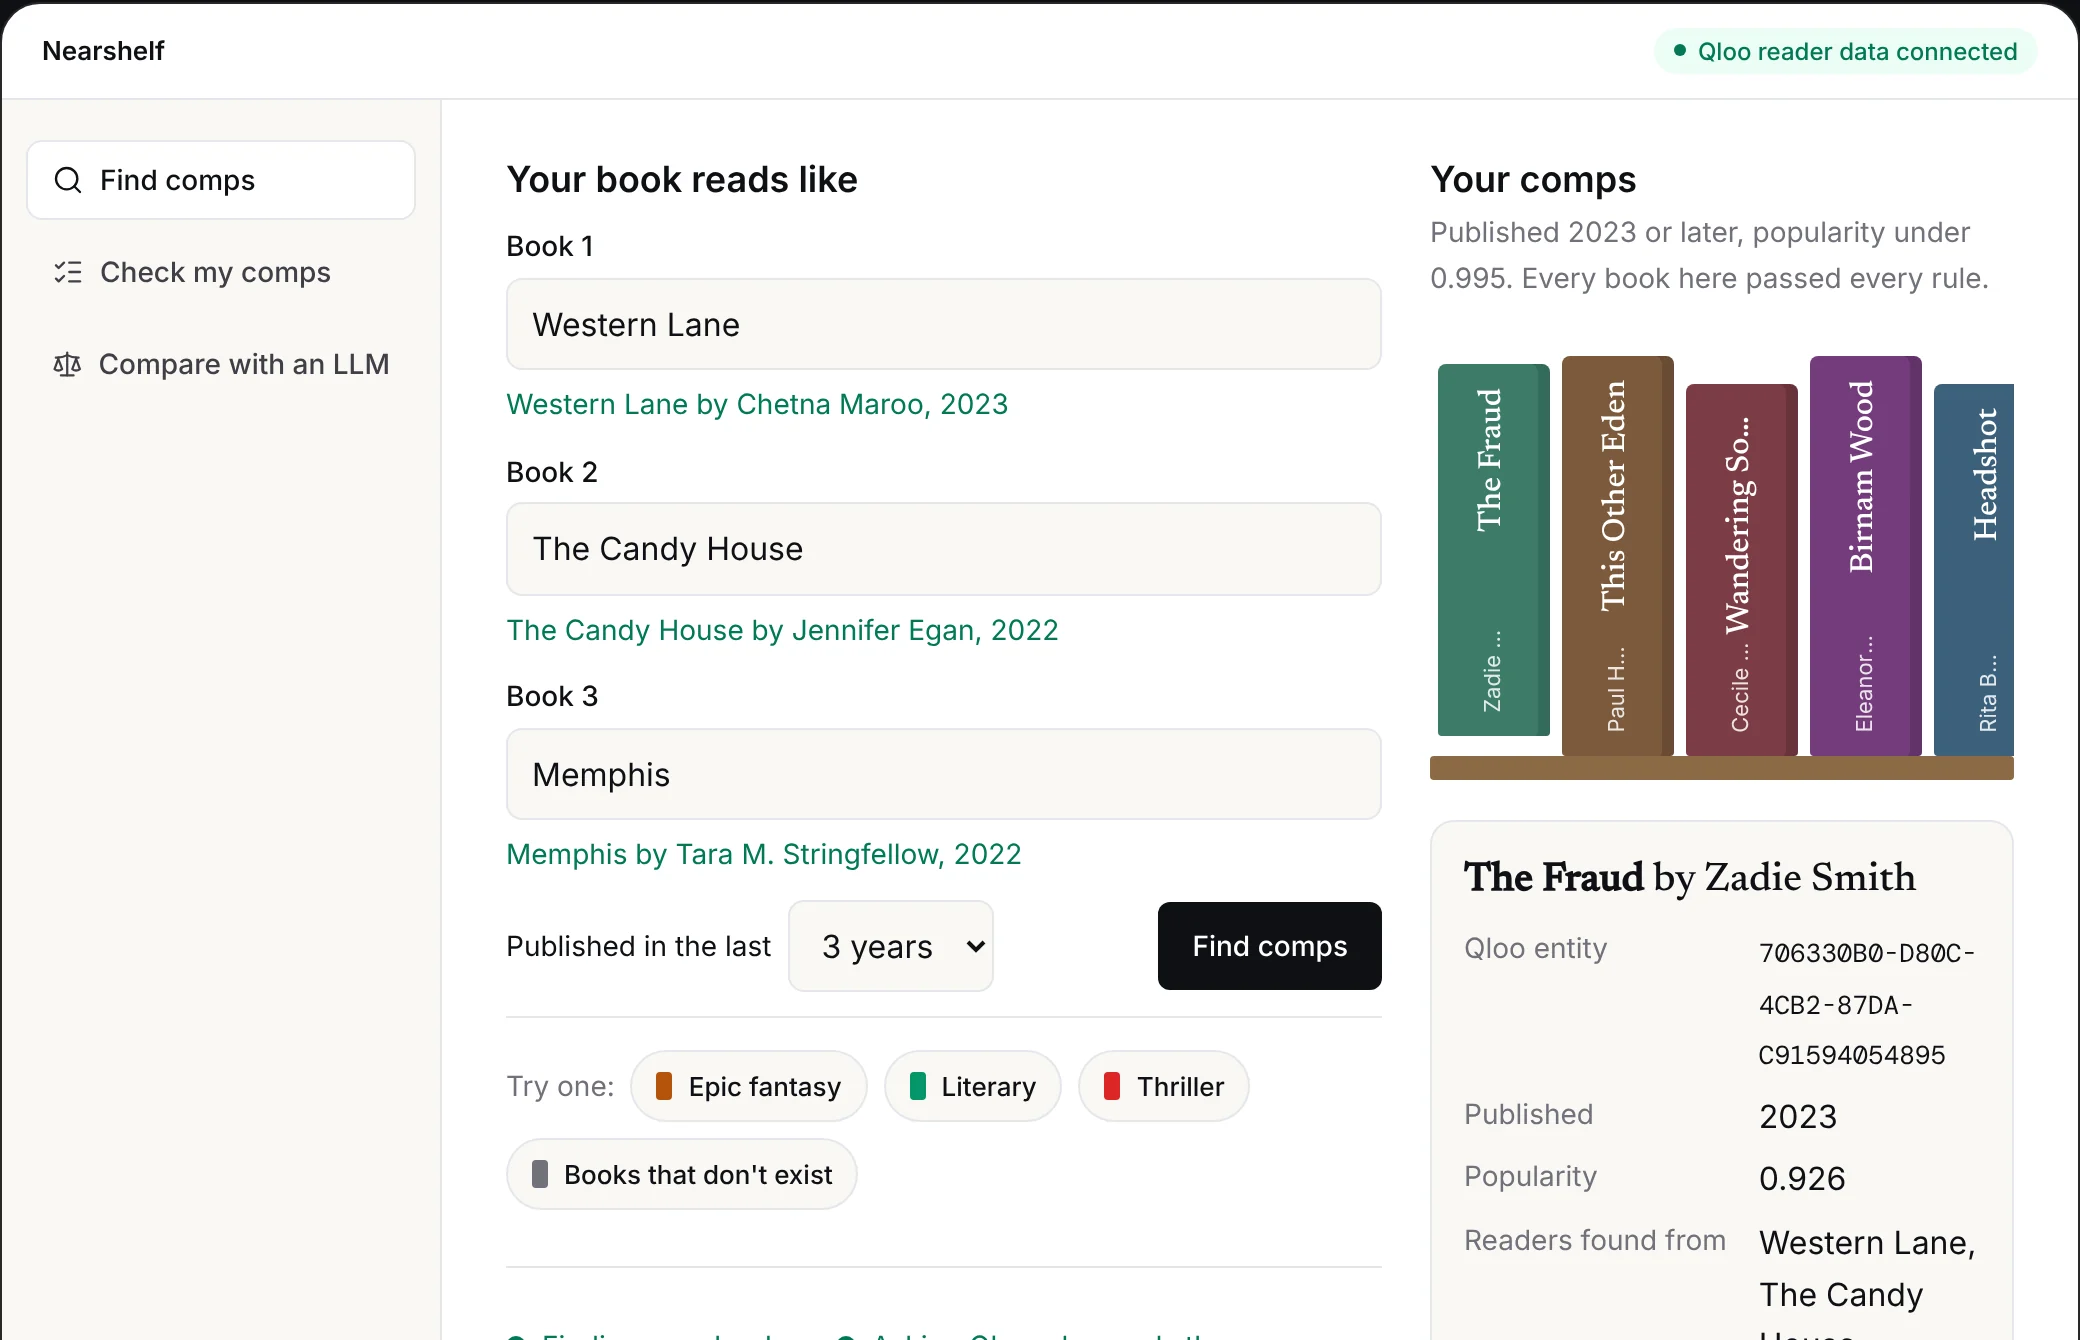The height and width of the screenshot is (1340, 2080).
Task: Click the Qloo entity ID value
Action: point(1866,1004)
